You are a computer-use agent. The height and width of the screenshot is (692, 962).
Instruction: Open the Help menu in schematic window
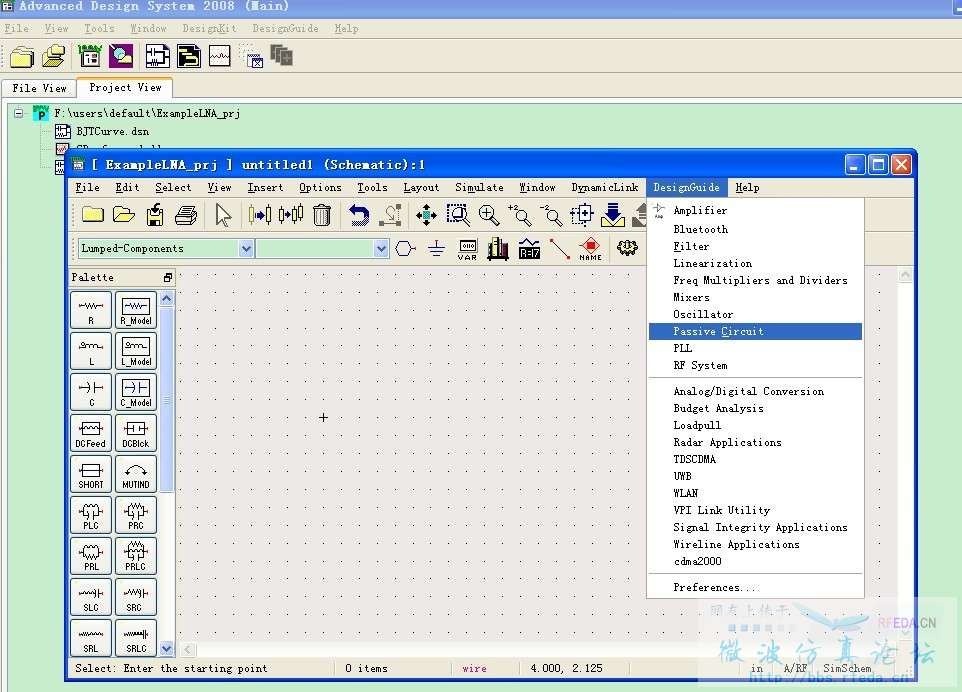(747, 188)
